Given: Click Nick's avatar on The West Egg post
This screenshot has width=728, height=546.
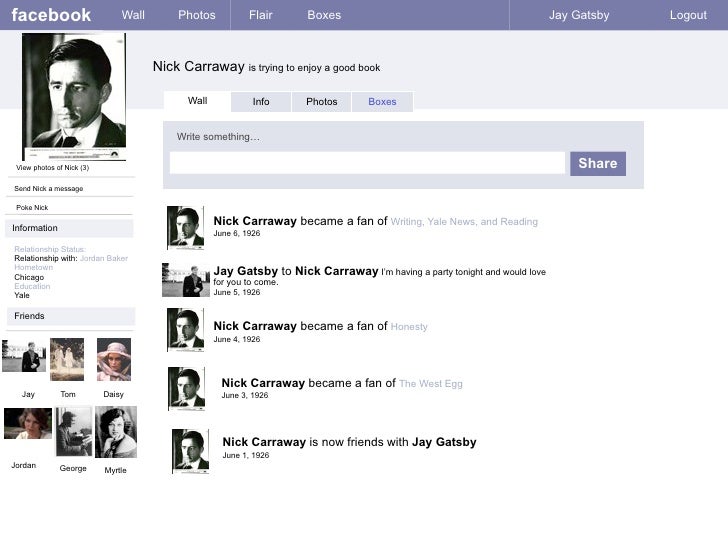Looking at the screenshot, I should (187, 389).
